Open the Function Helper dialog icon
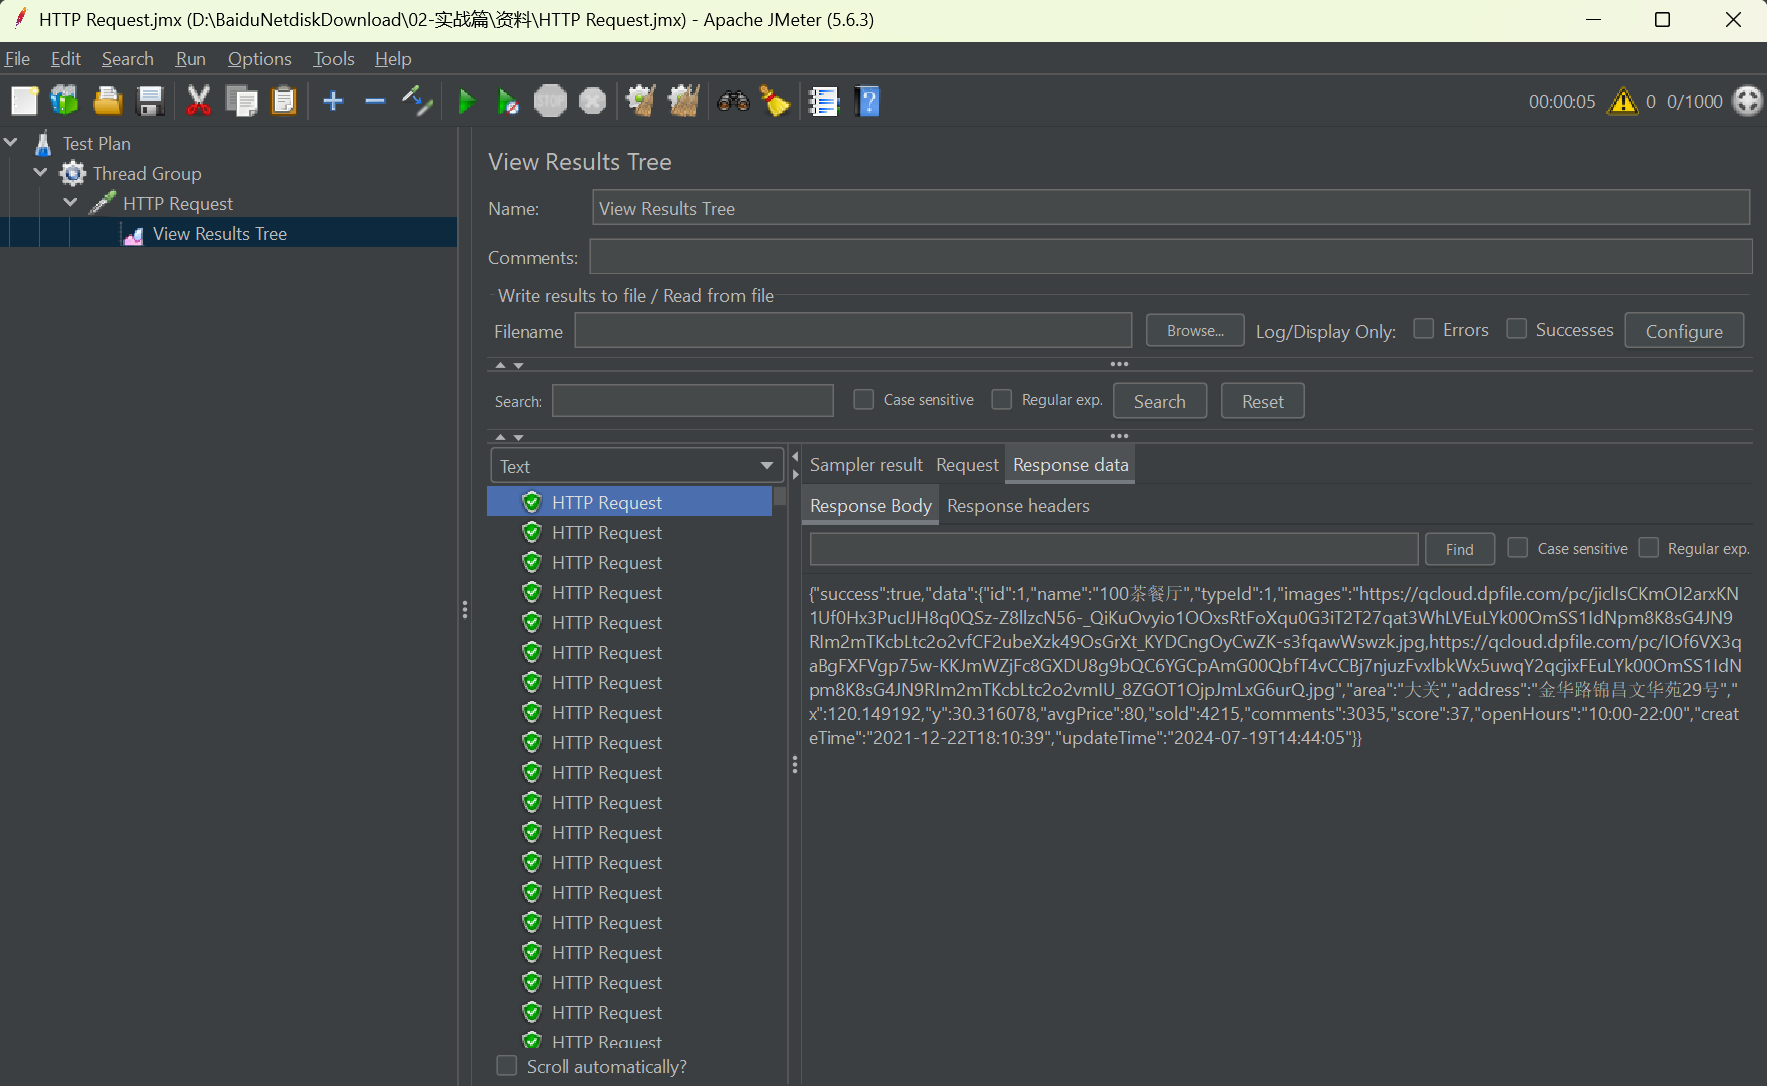Screen dimensions: 1767x1086 coord(823,101)
